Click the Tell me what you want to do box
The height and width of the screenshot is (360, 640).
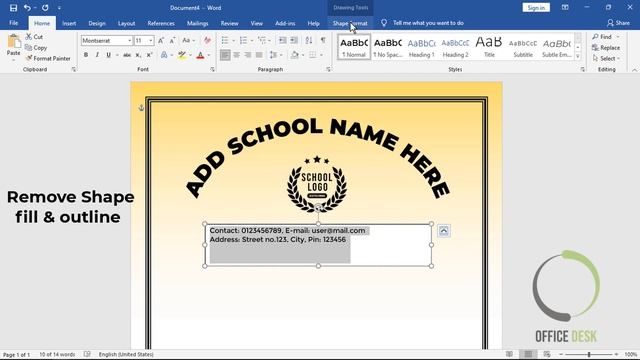pyautogui.click(x=428, y=23)
